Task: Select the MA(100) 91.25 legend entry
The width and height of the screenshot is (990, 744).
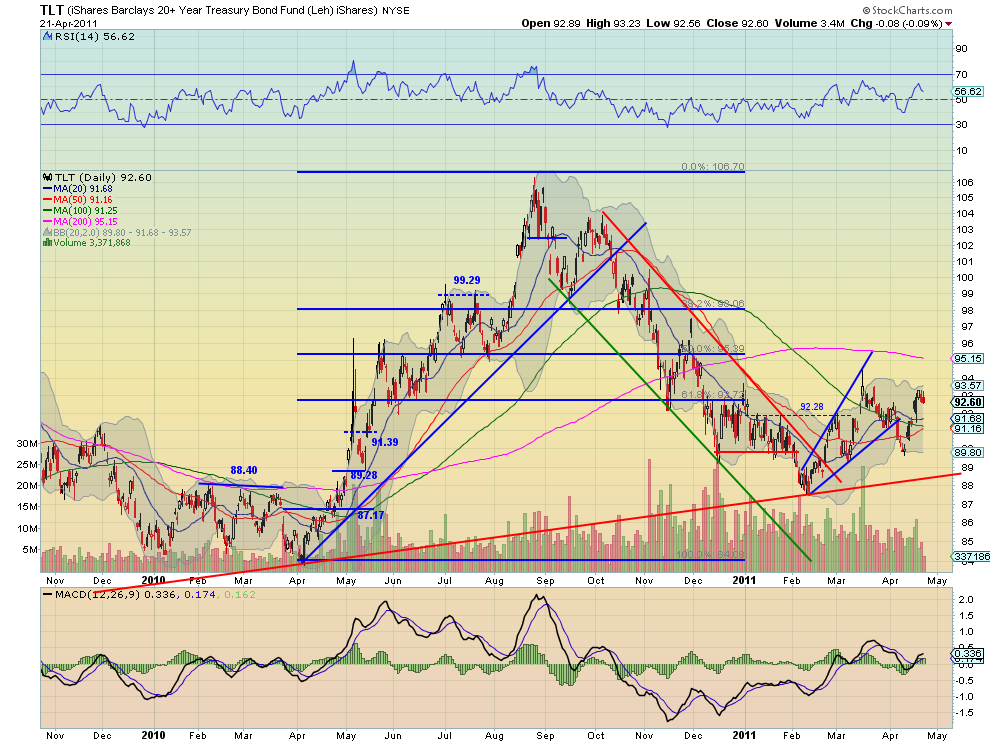Action: click(x=80, y=210)
